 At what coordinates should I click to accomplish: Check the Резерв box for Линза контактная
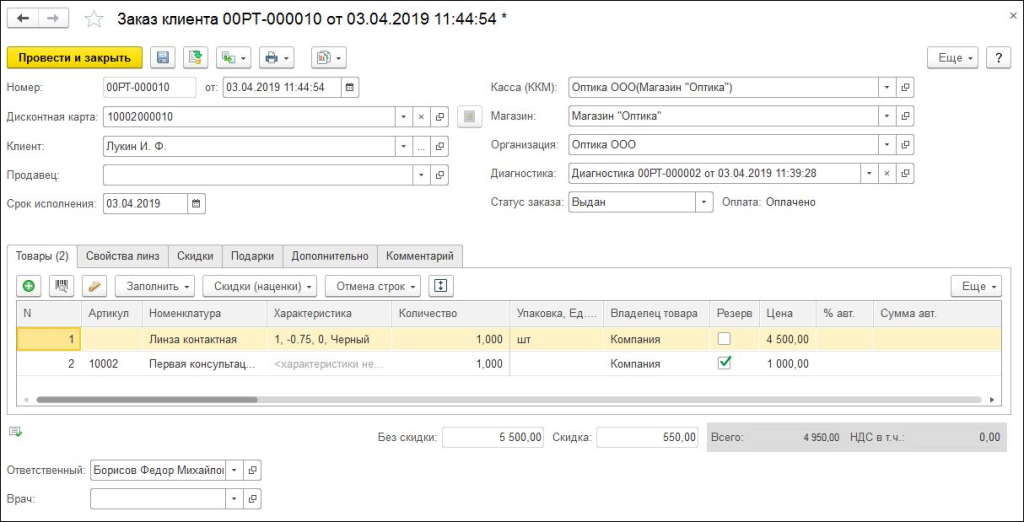724,339
